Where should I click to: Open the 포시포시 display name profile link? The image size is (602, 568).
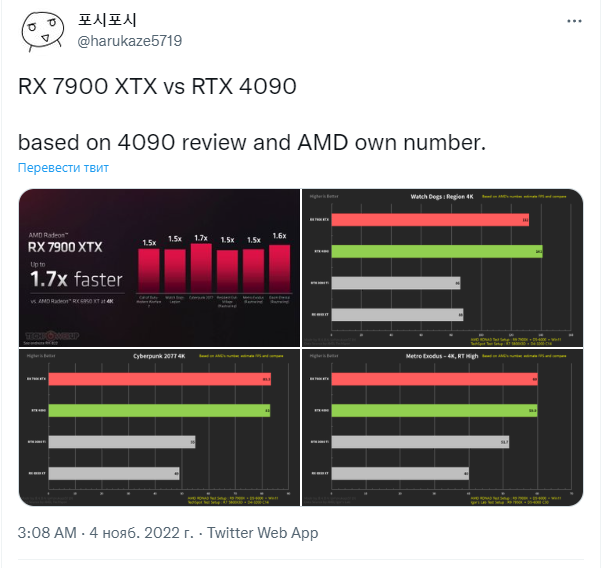[x=110, y=21]
